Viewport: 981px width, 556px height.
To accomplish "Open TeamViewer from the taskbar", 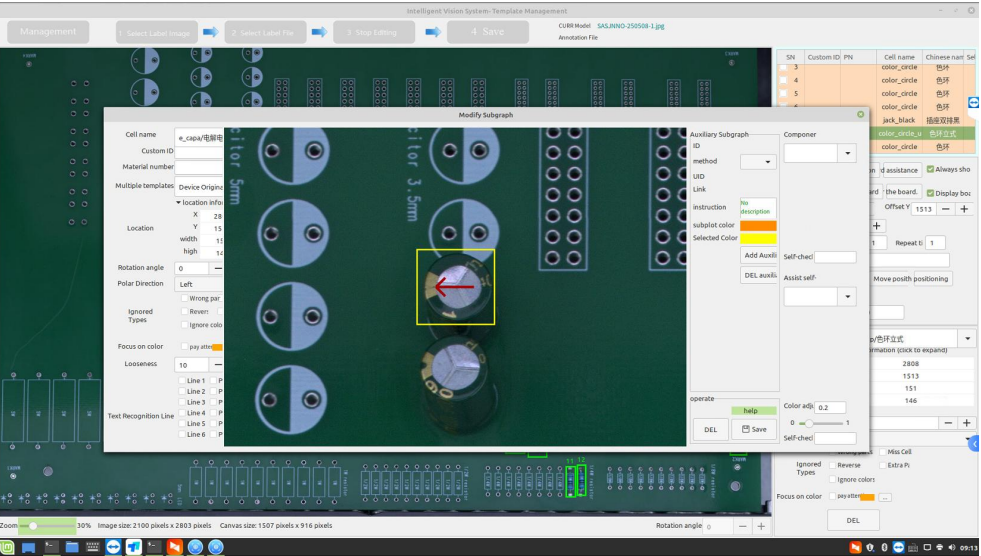I will pos(114,547).
